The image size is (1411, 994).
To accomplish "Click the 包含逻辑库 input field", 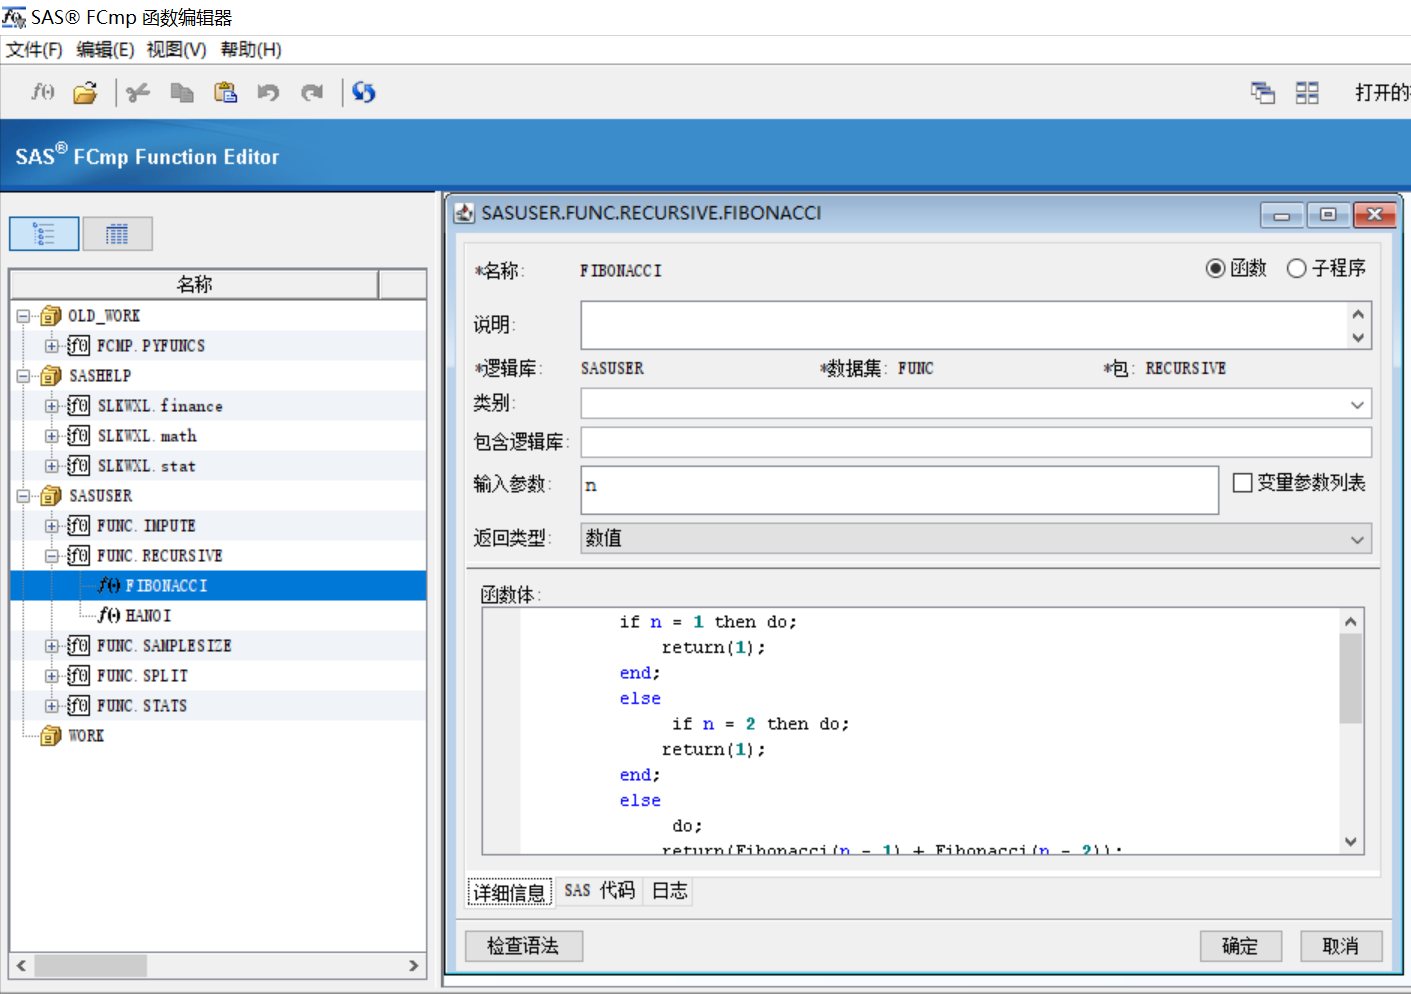I will coord(976,442).
